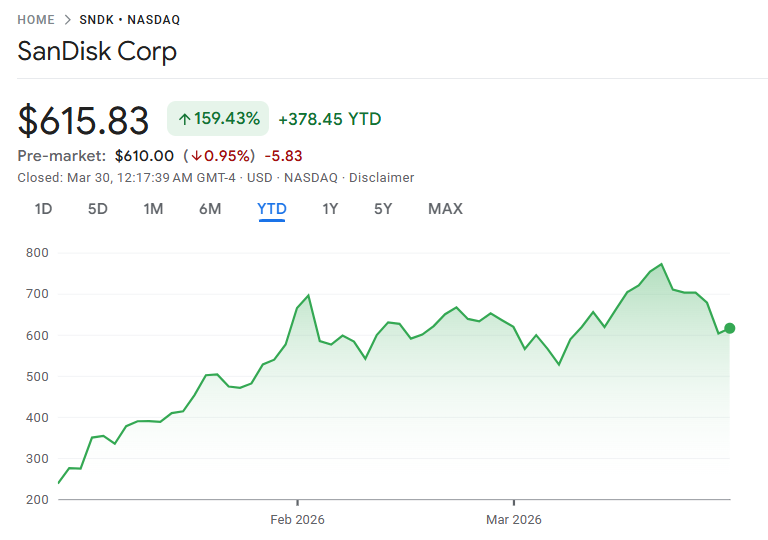Click the $615.83 price value
The height and width of the screenshot is (540, 768).
84,120
